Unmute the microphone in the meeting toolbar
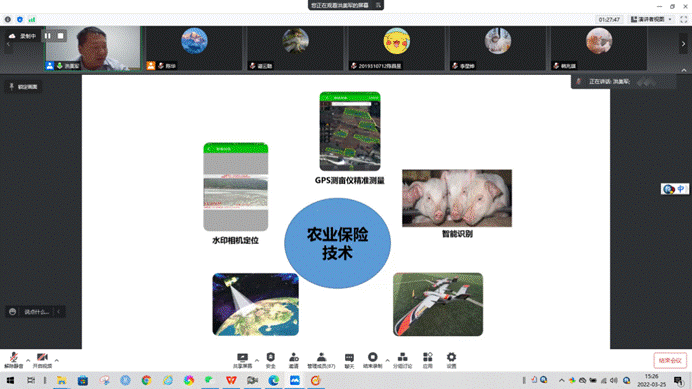 14,360
